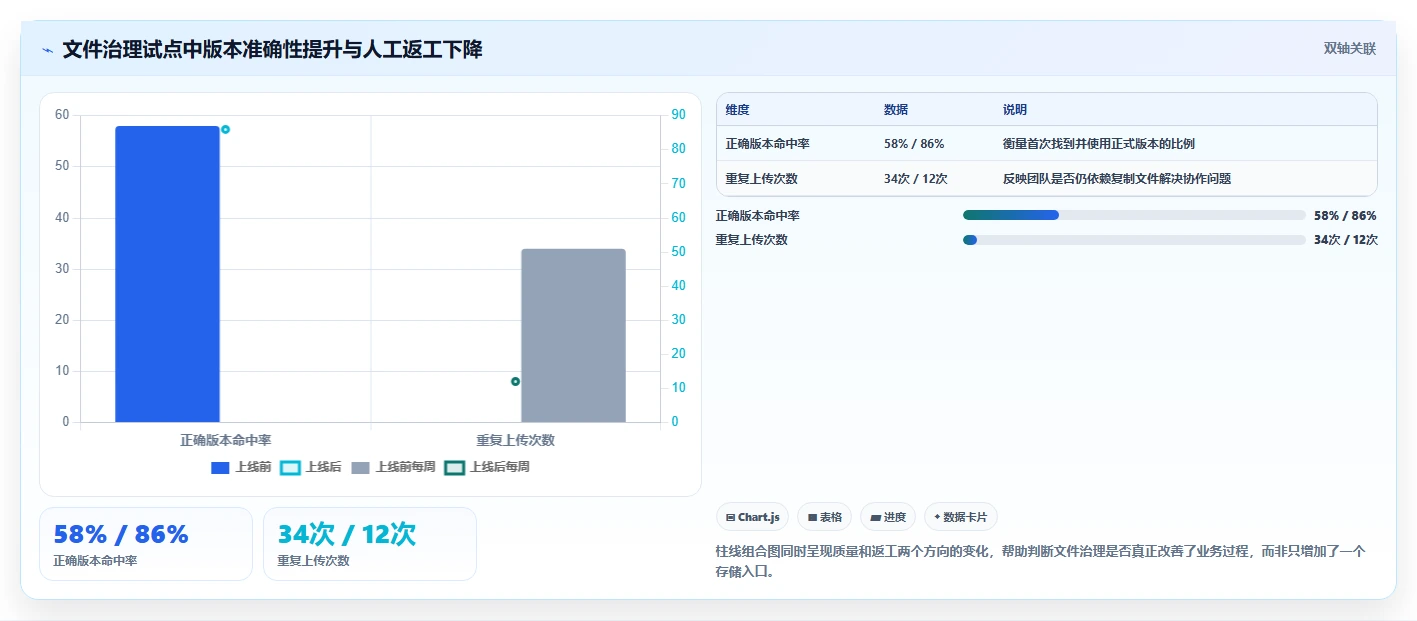
Task: Click the teal point above the blue bar
Action: coord(225,129)
